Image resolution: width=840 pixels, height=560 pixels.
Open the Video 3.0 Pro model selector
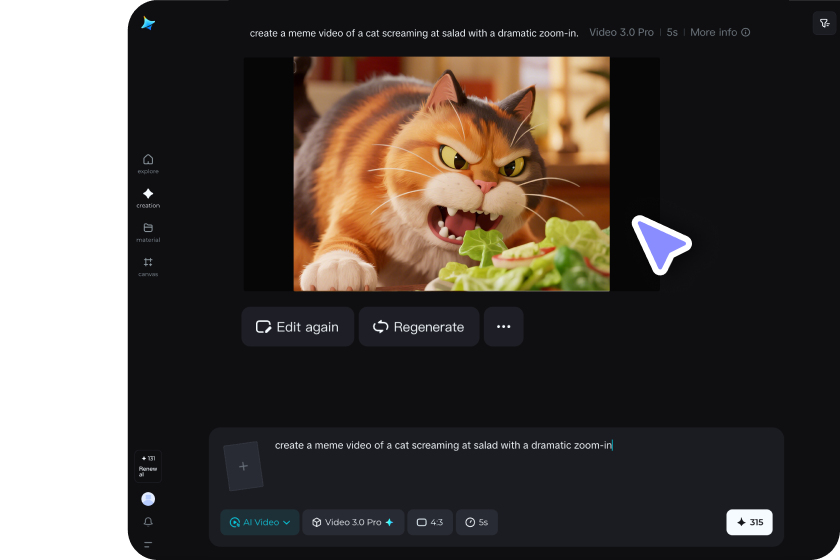[353, 522]
